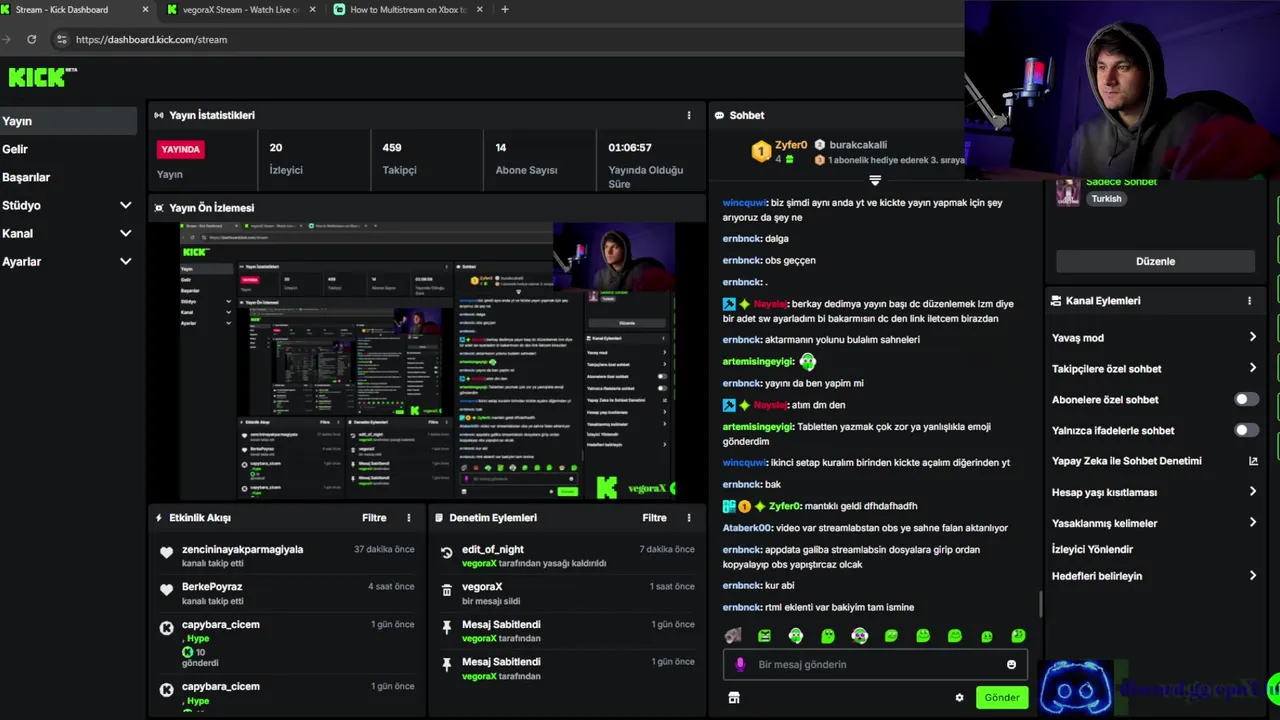This screenshot has width=1280, height=720.
Task: Close the vegoraX Stream browser tab
Action: pyautogui.click(x=312, y=10)
